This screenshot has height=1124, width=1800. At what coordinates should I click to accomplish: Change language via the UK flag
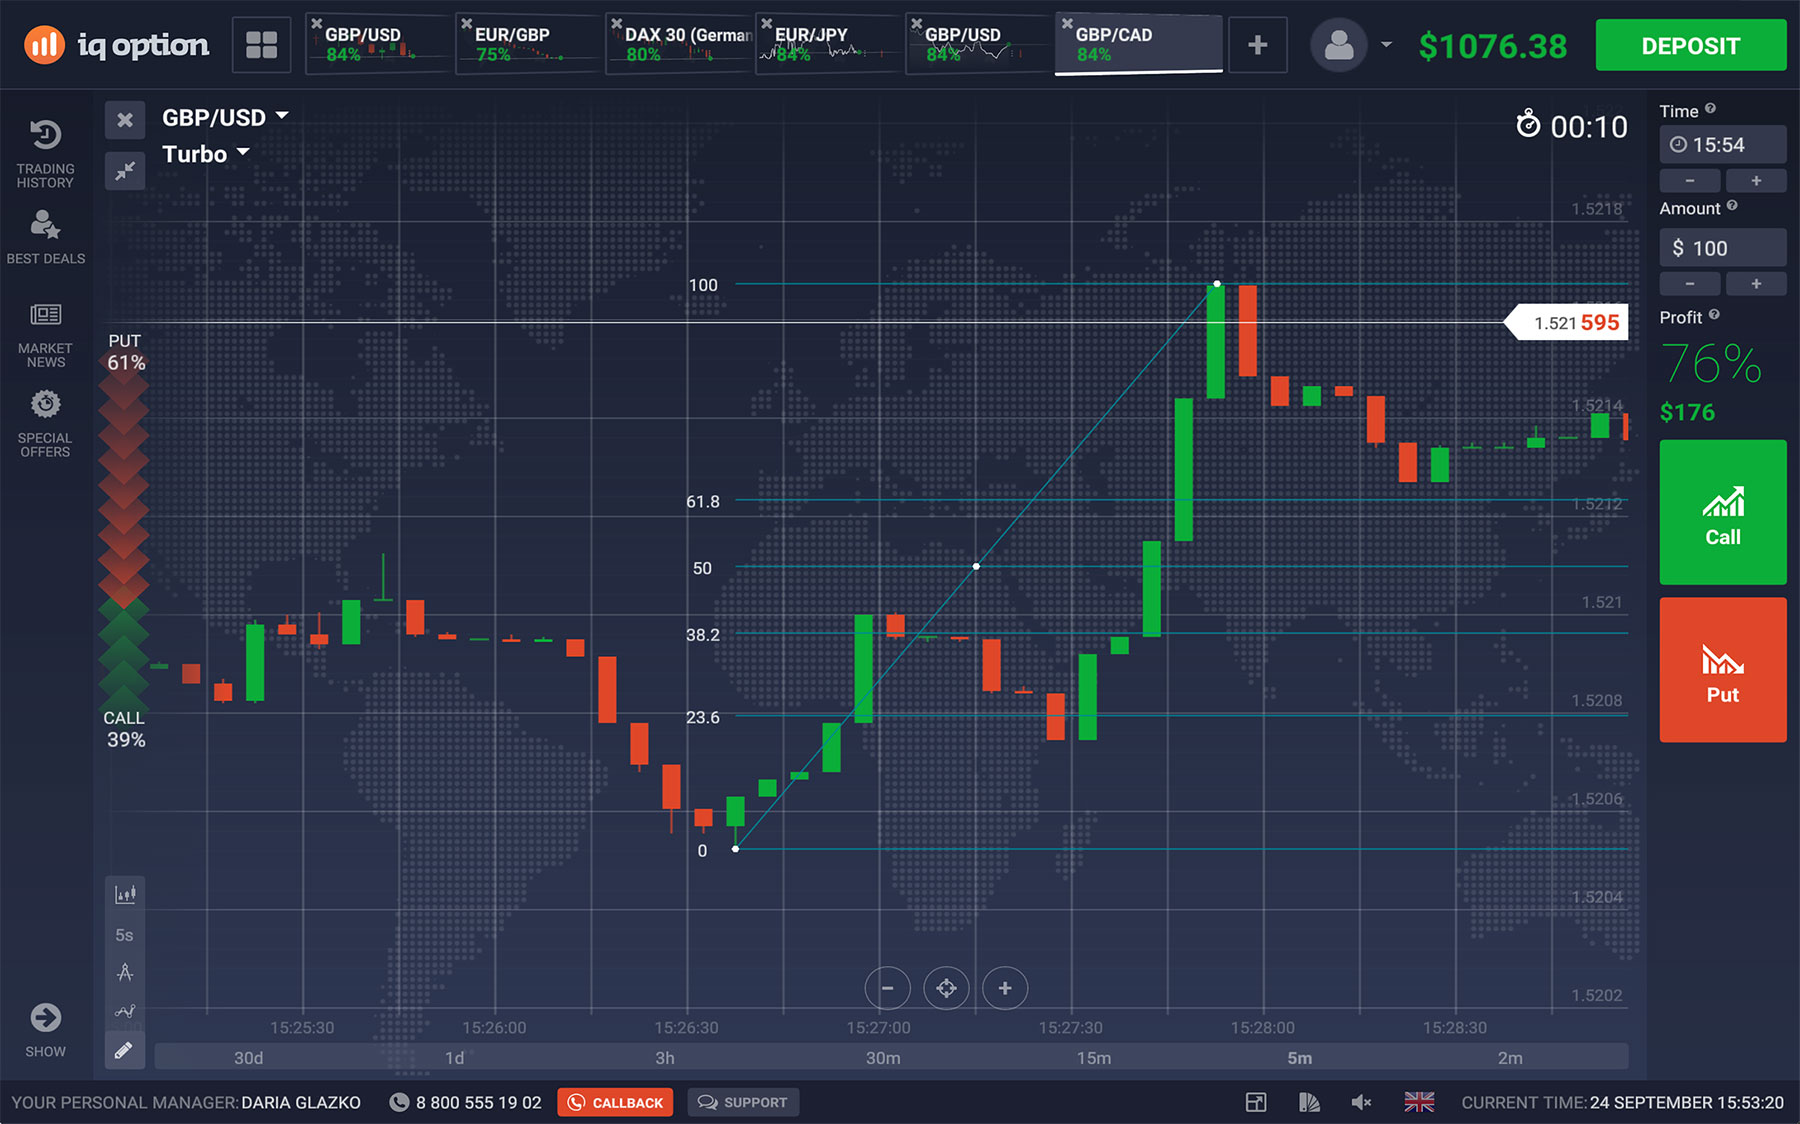[1419, 1102]
